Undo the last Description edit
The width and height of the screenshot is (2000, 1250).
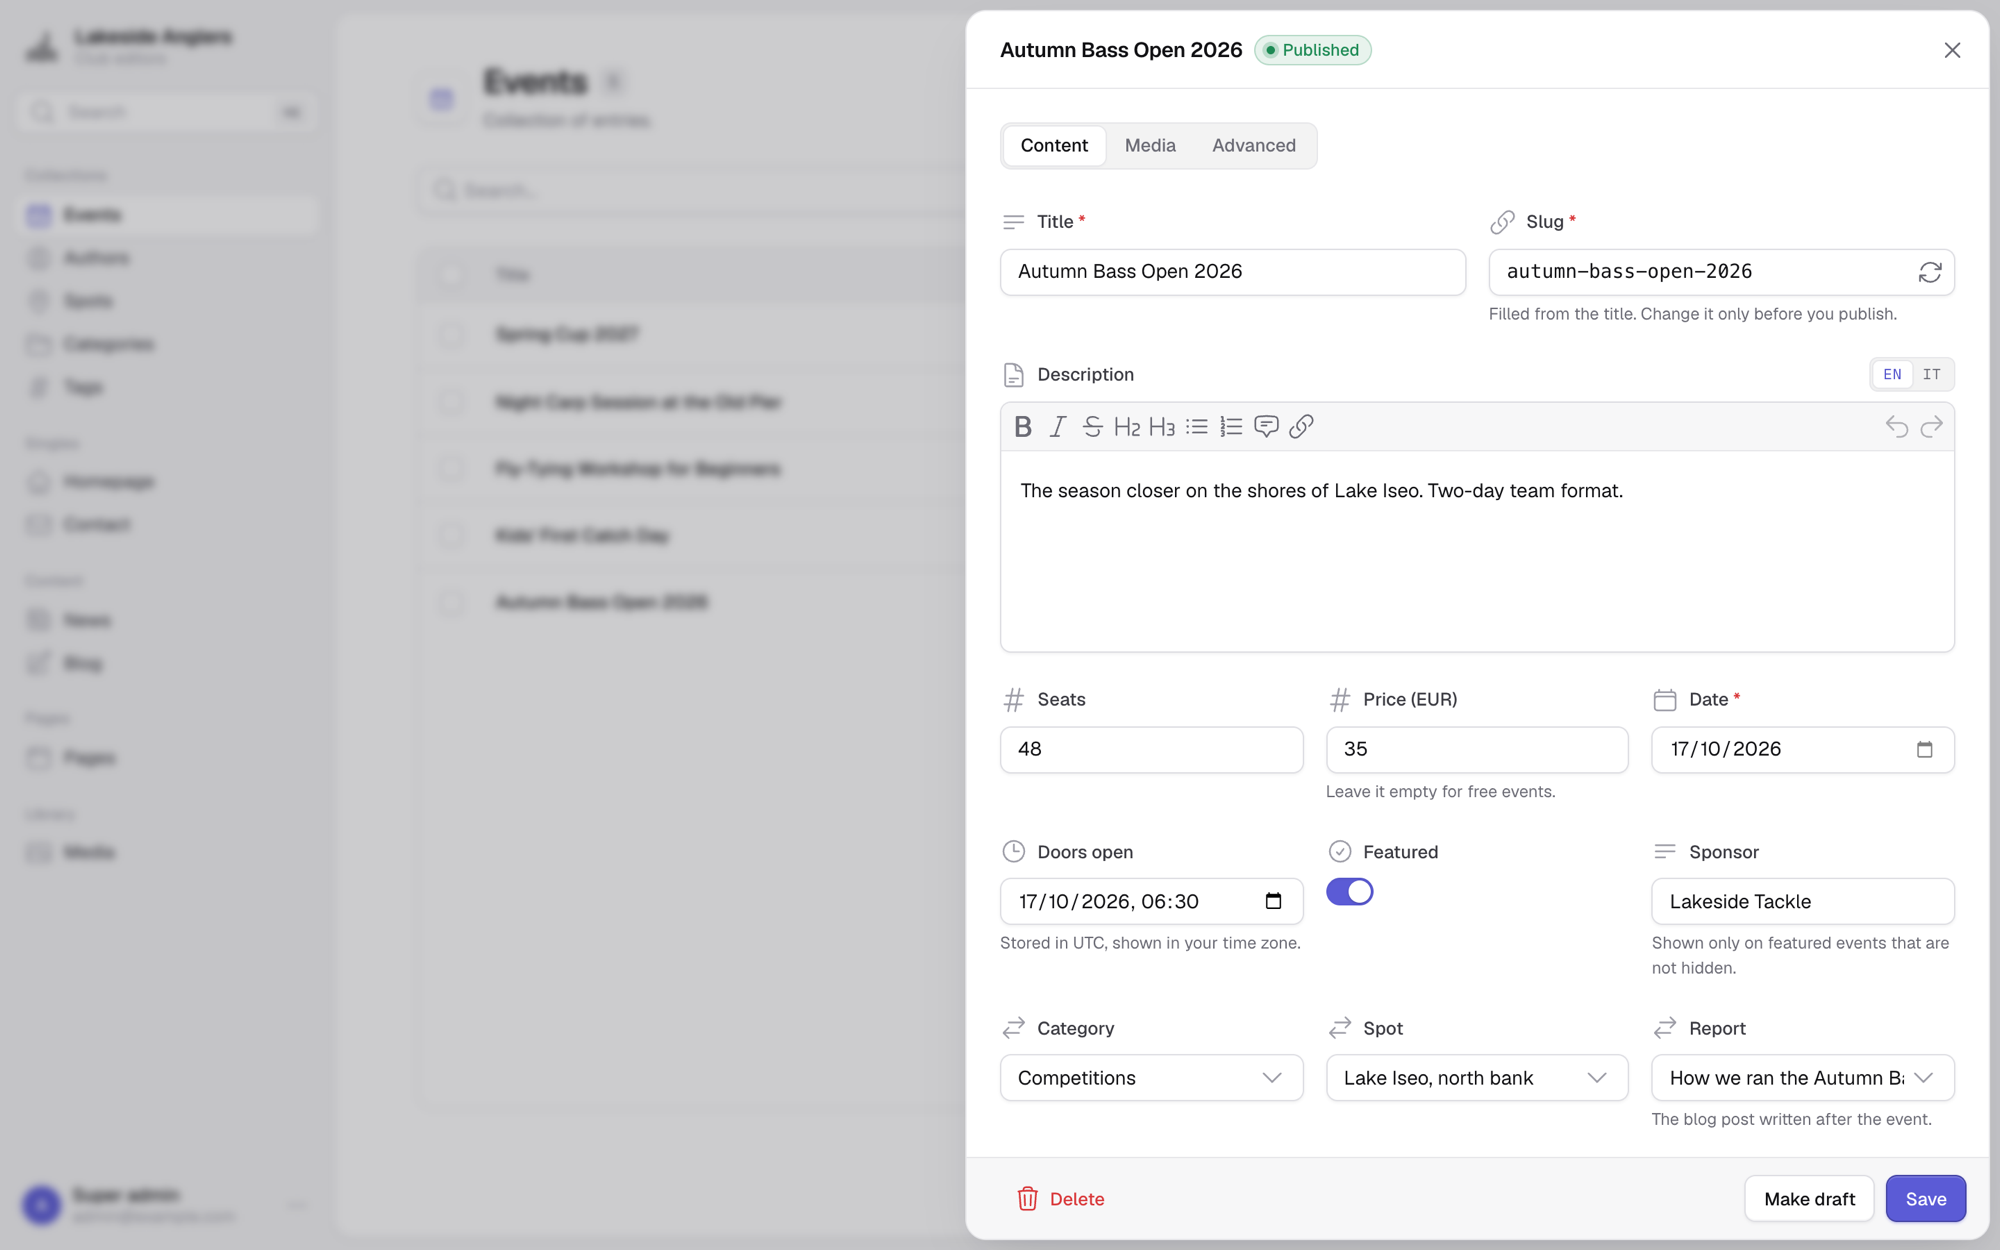1896,427
